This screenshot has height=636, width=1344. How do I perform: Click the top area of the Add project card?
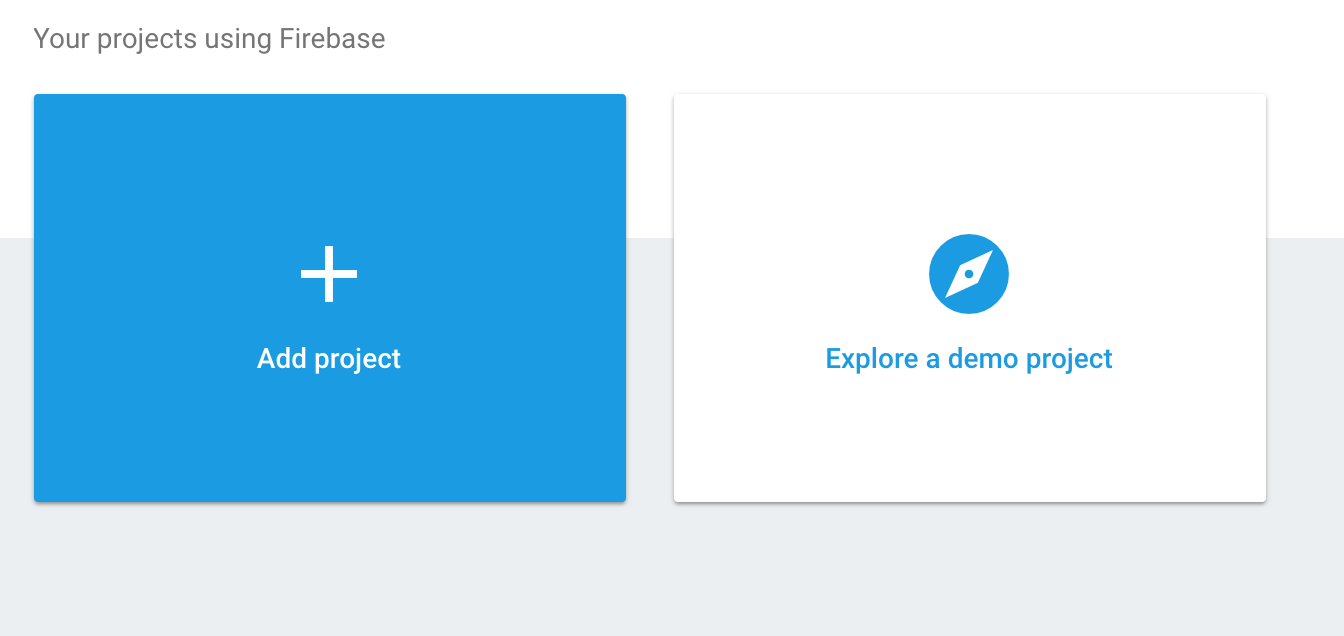tap(329, 140)
